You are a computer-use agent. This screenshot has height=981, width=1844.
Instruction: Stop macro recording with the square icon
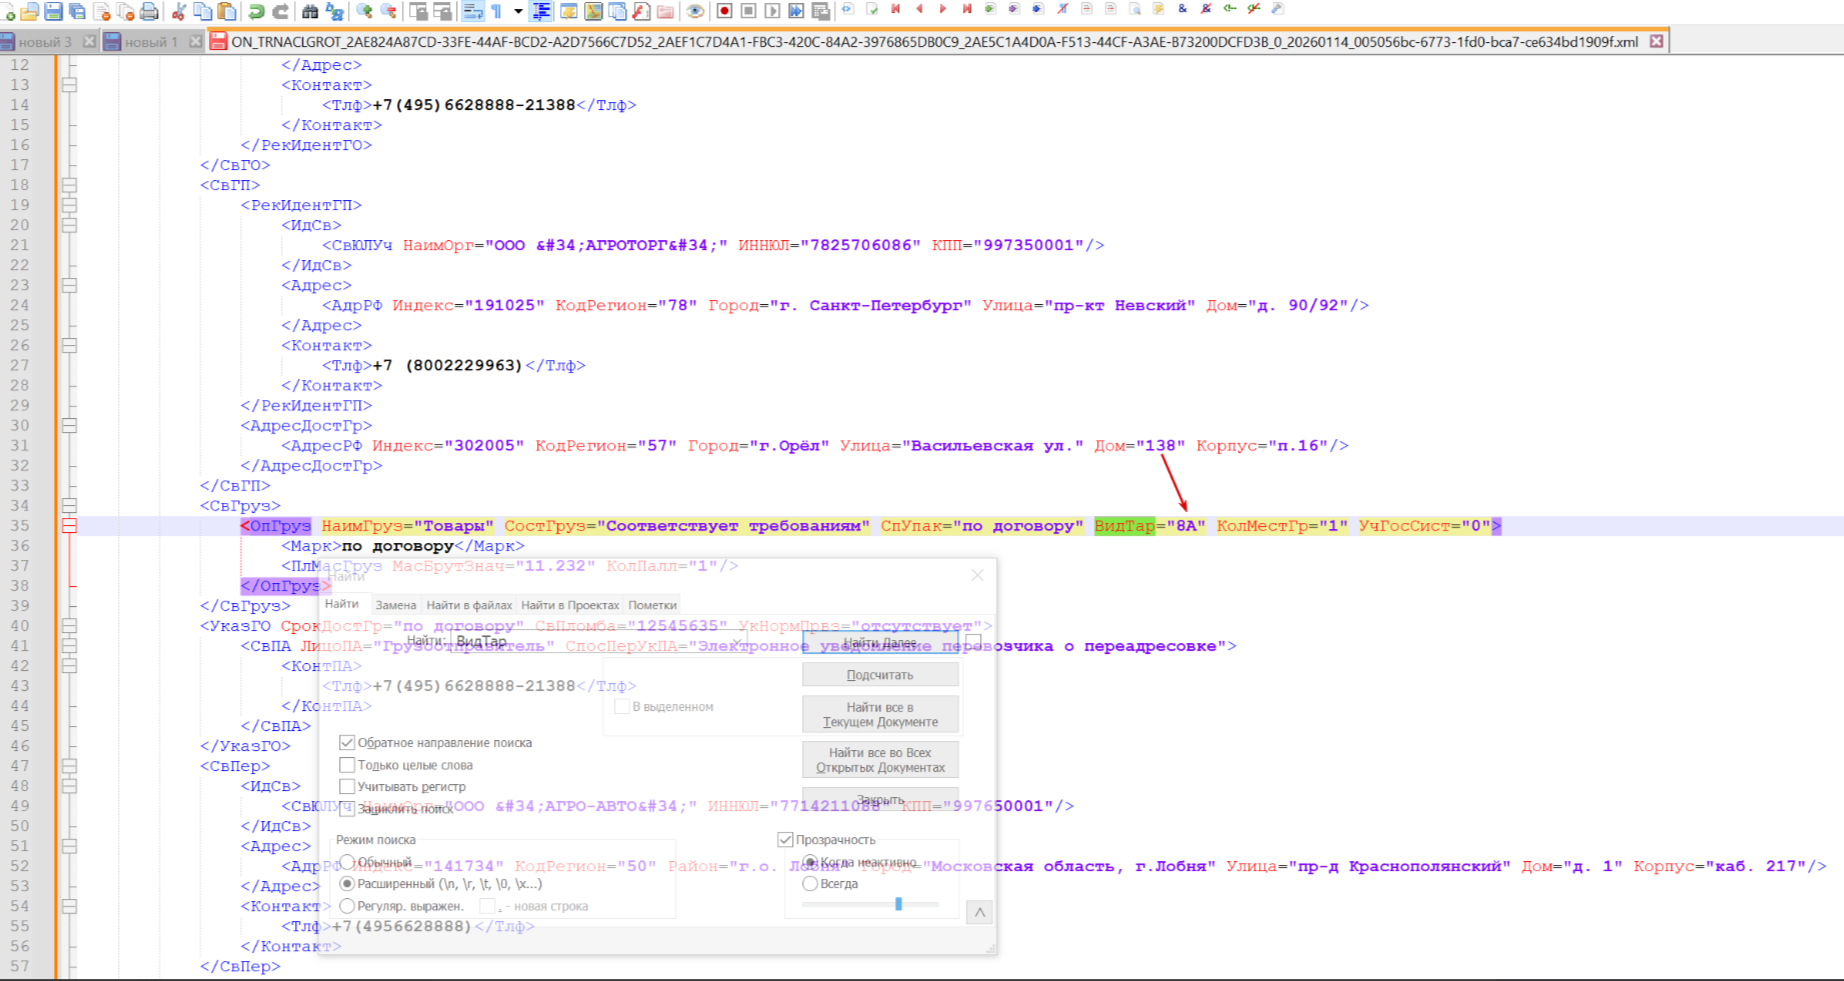[749, 12]
